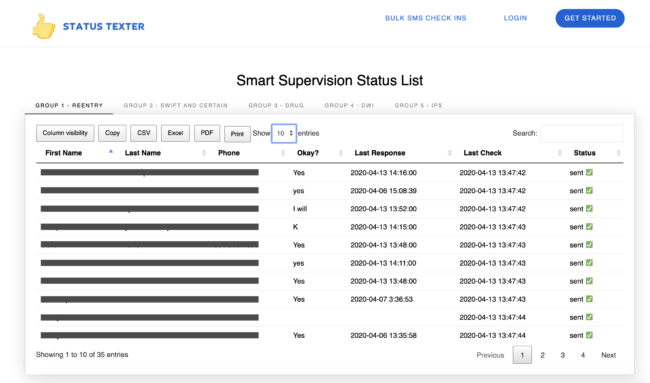Click sent checkmark in 14:11:00 response row
Viewport: 650px width, 383px height.
coord(589,263)
